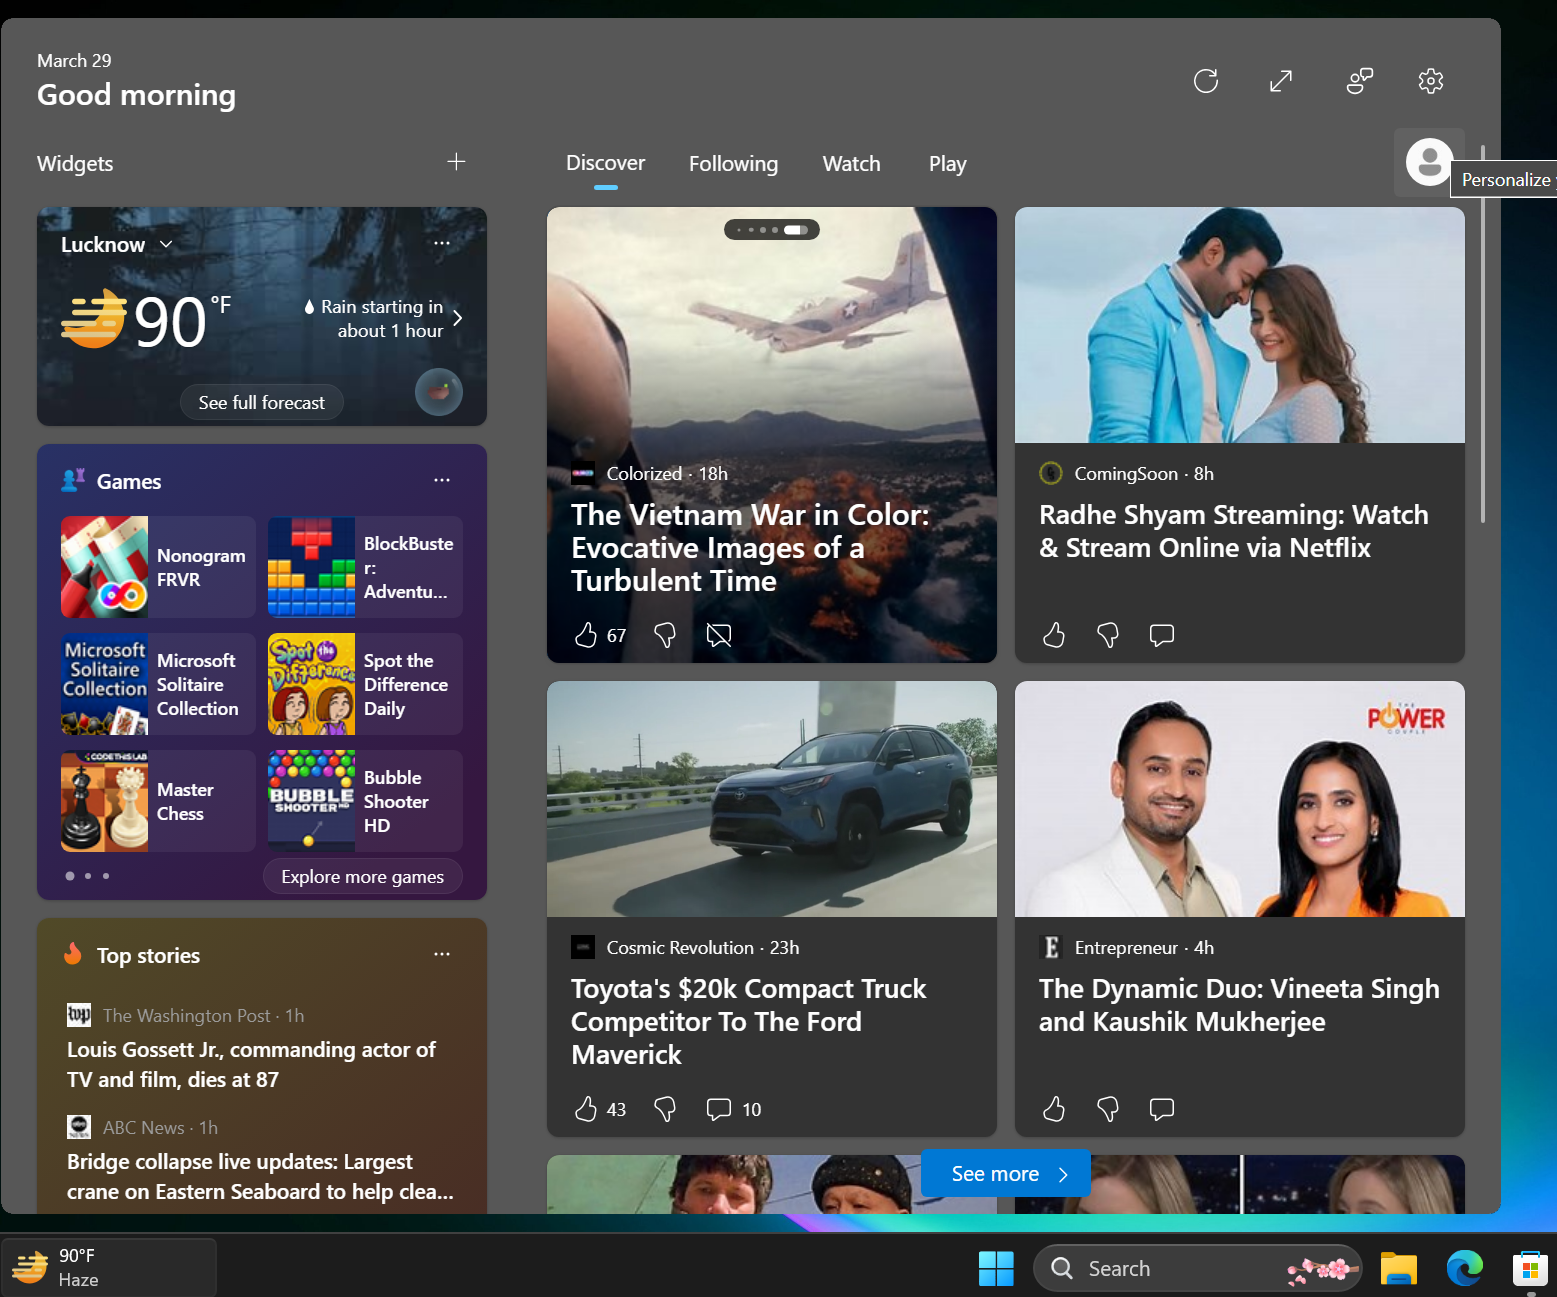Expand the widgets board to full screen

tap(1281, 81)
